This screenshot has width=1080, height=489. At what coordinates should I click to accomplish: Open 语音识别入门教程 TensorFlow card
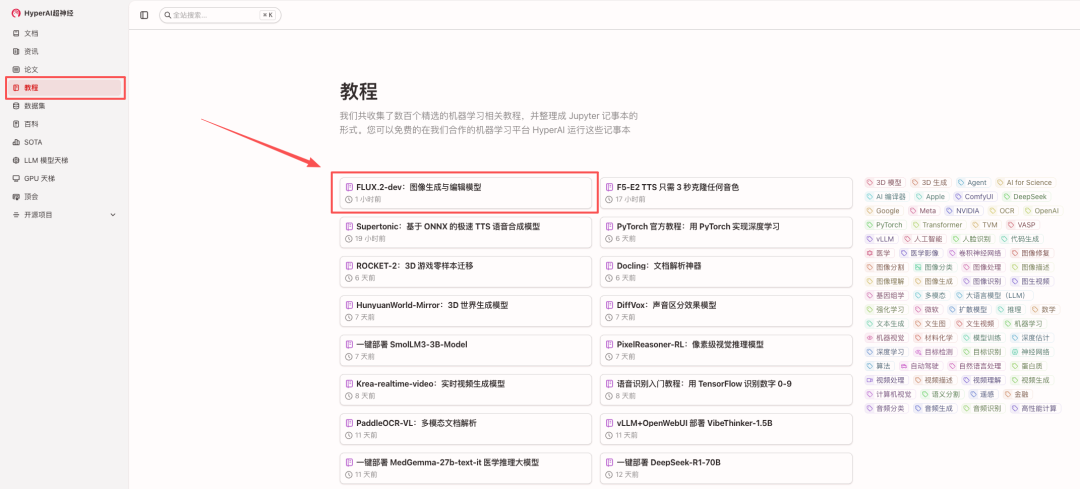725,389
